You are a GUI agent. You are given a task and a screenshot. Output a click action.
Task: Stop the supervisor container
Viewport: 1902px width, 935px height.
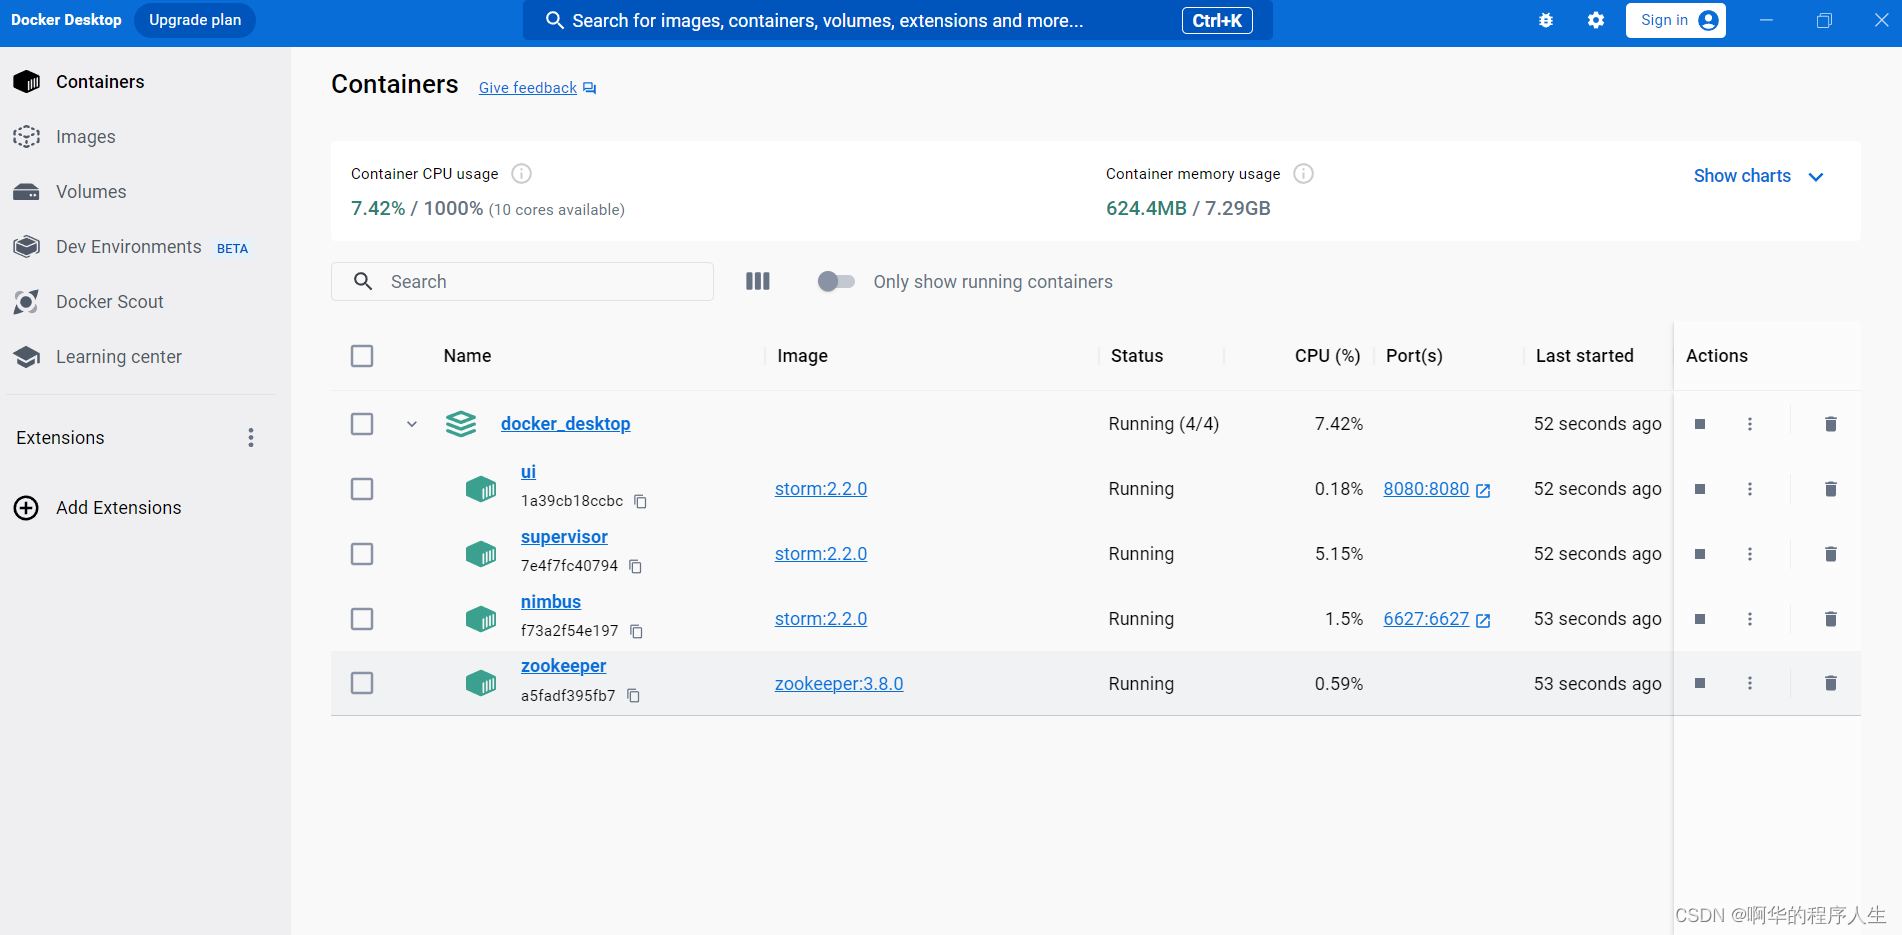pyautogui.click(x=1700, y=554)
